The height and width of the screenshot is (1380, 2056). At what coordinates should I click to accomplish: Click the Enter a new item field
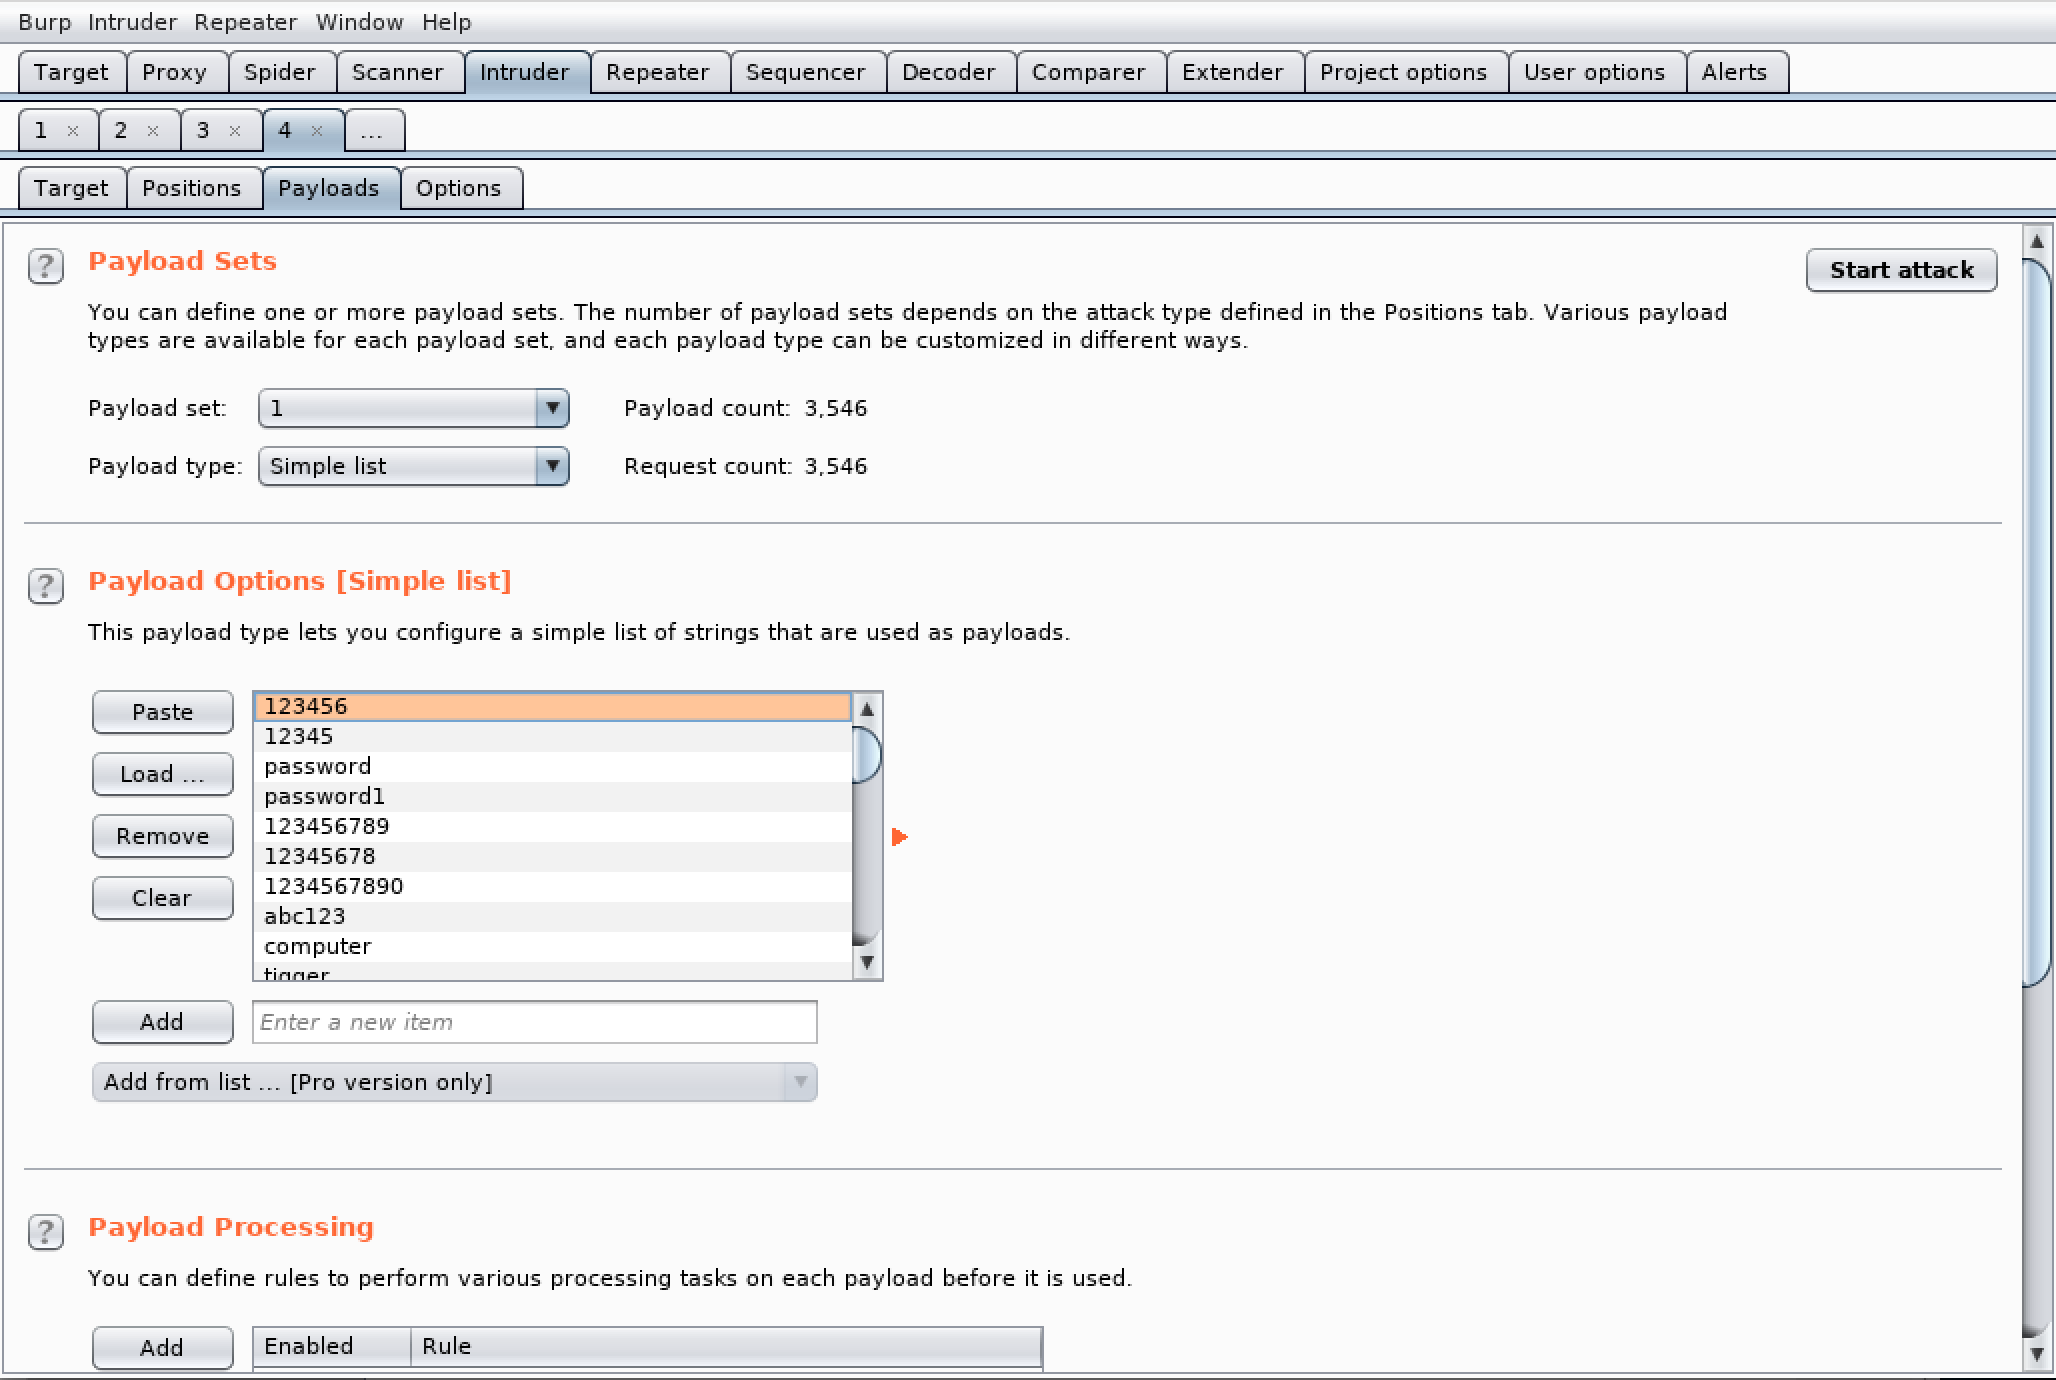(x=535, y=1022)
